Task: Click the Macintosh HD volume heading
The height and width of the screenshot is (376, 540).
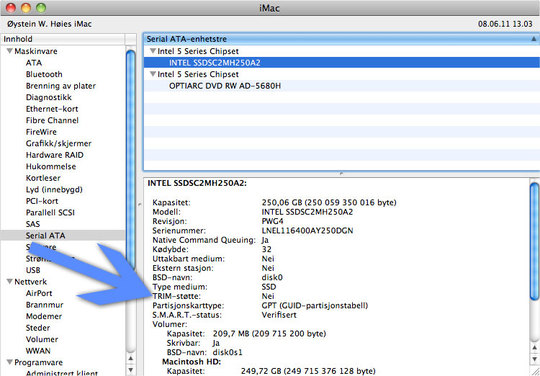Action: coord(191,362)
